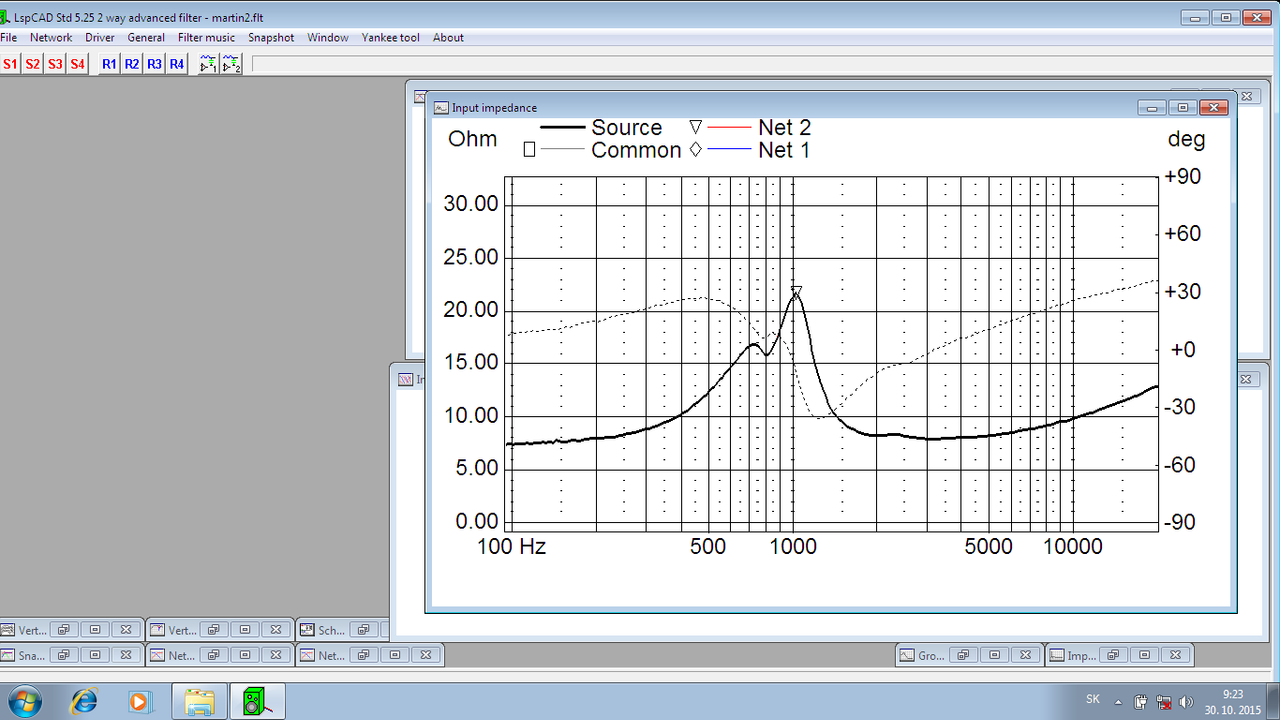Restore the minimized Sna... window

tap(63, 655)
